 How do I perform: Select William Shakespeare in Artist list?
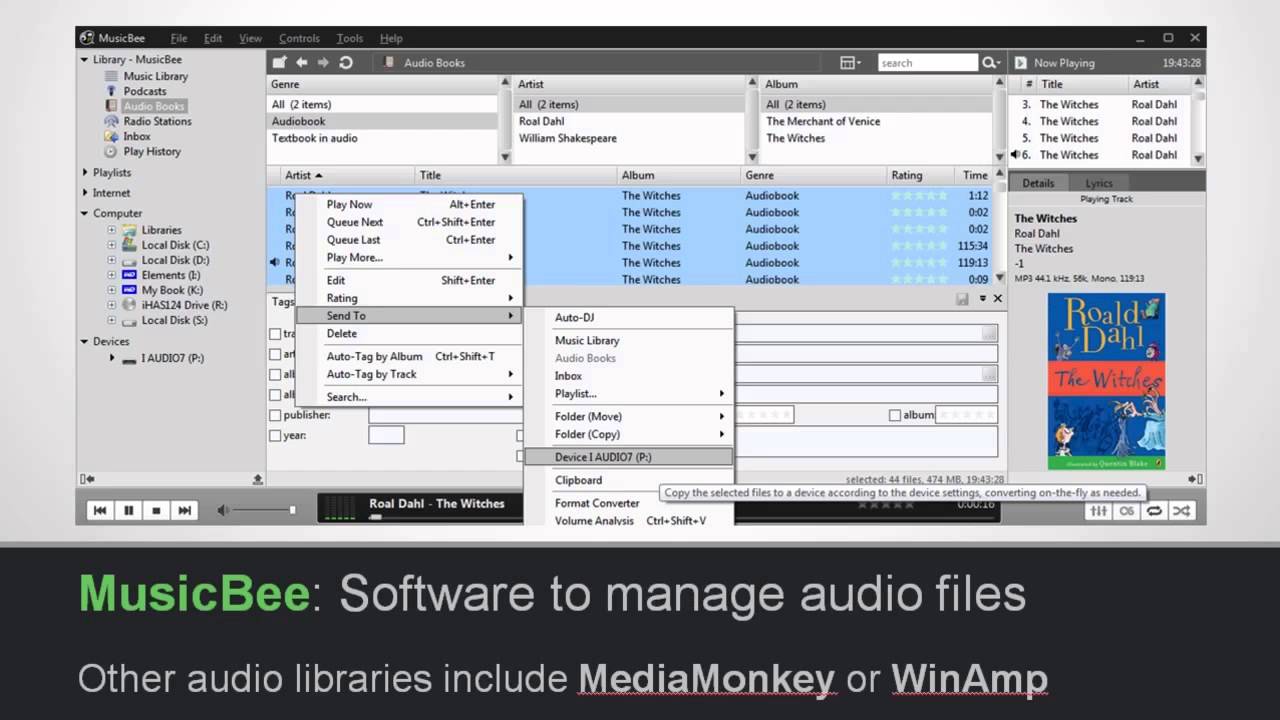(x=567, y=138)
